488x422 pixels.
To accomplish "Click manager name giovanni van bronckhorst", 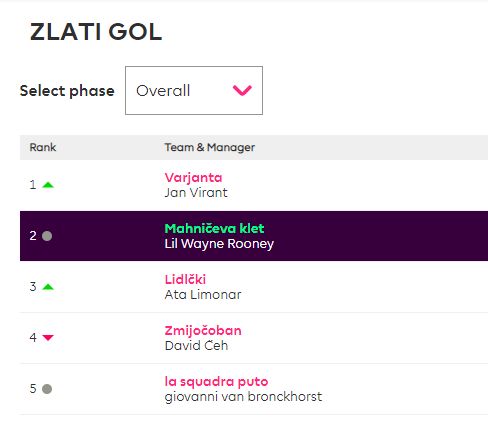I will click(x=243, y=397).
